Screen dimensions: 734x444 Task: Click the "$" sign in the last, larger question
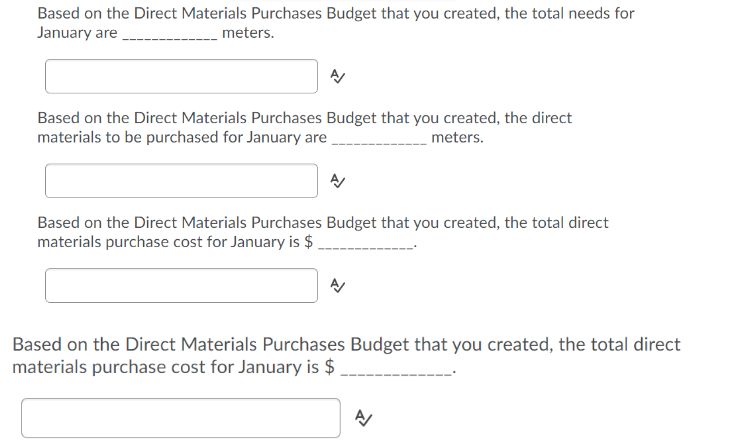pyautogui.click(x=330, y=367)
